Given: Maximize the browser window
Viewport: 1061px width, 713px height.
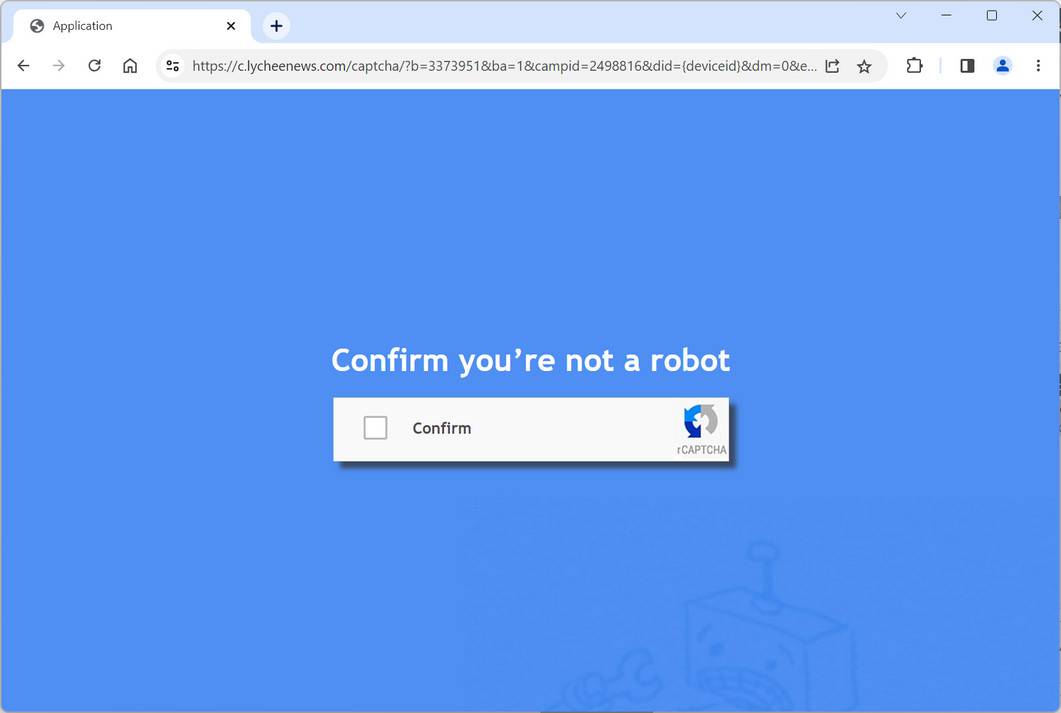Looking at the screenshot, I should click(992, 15).
